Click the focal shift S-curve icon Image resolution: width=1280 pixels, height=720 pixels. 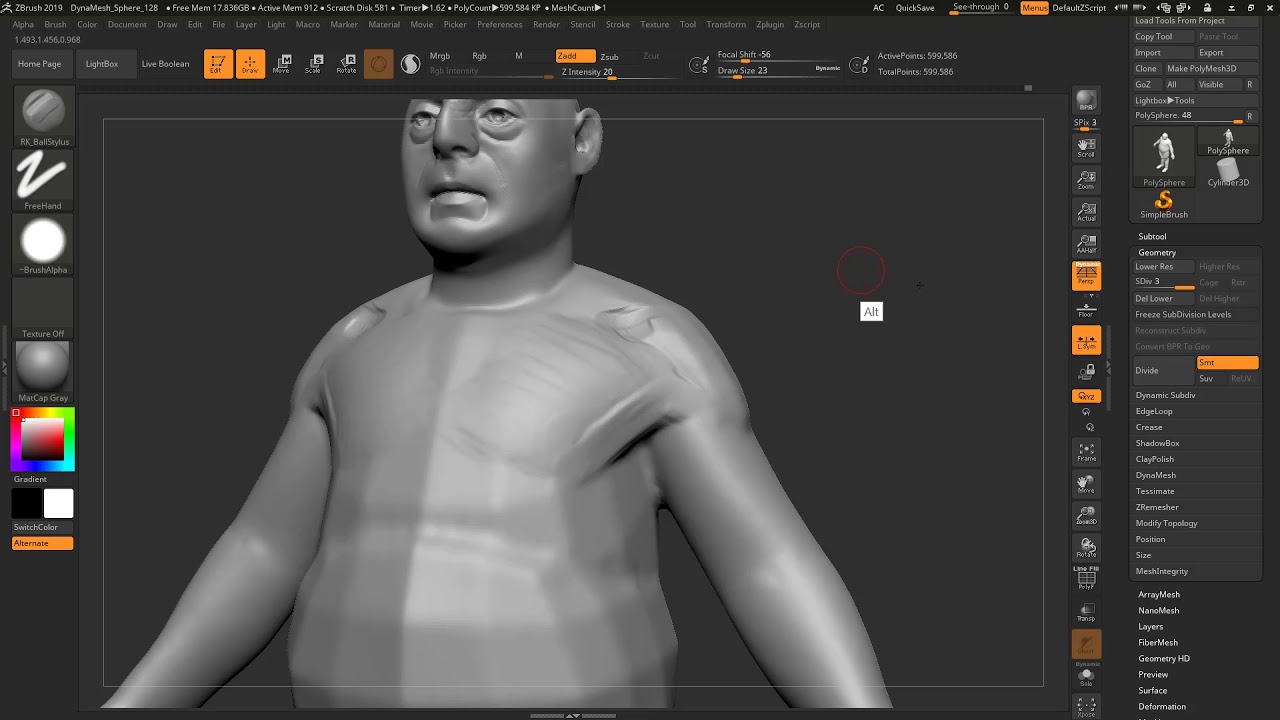(x=700, y=65)
